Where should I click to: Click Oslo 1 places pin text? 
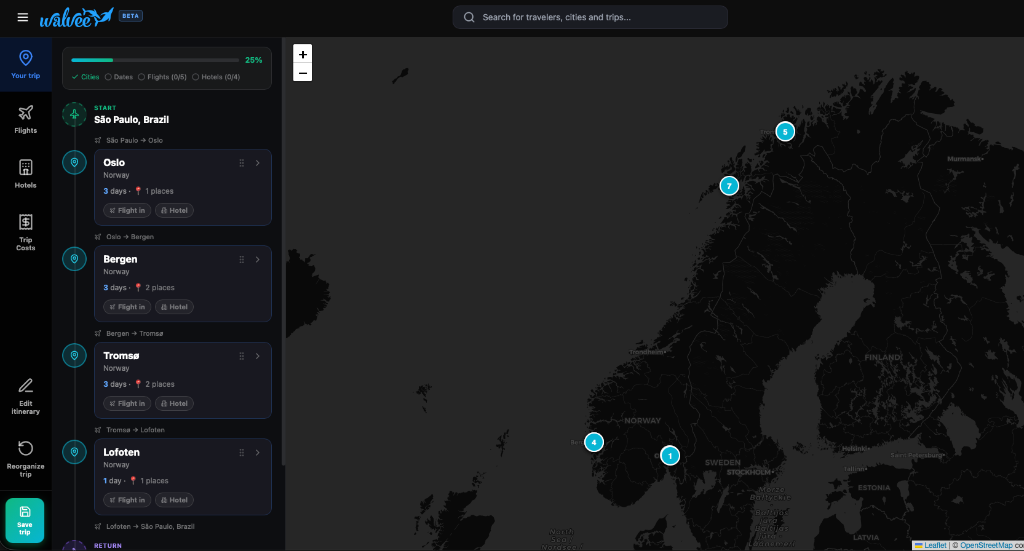tap(154, 191)
